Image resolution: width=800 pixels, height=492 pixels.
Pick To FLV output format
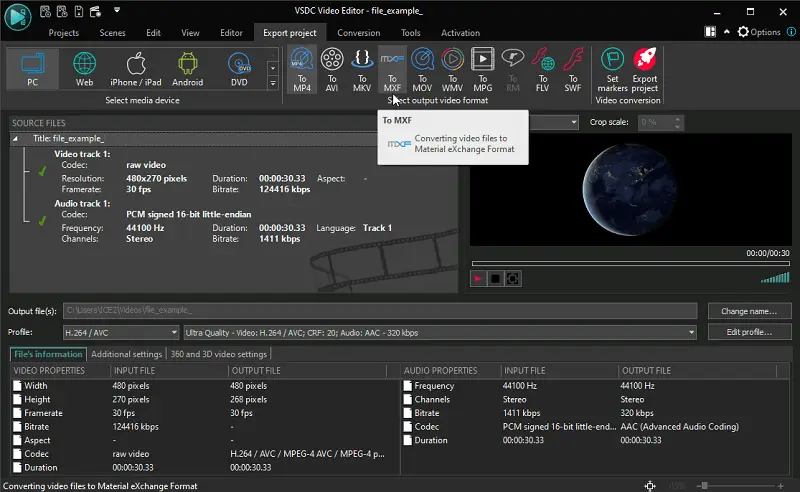pyautogui.click(x=543, y=69)
